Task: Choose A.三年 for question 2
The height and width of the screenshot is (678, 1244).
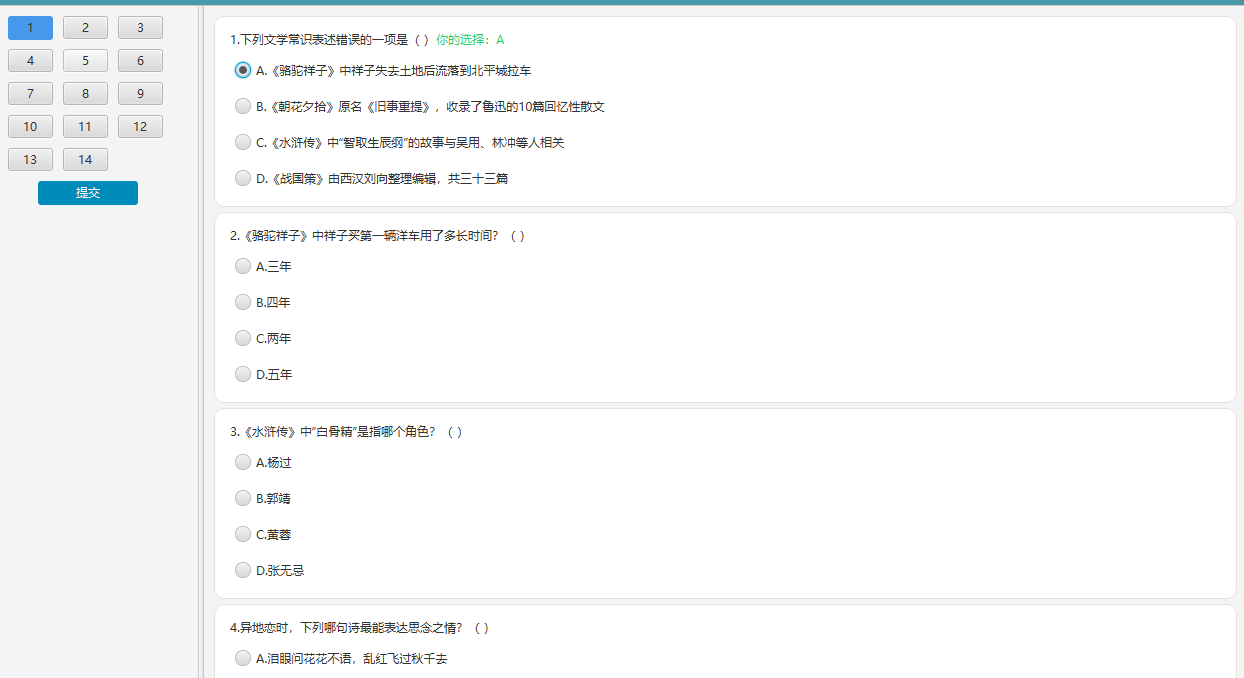Action: click(x=243, y=266)
